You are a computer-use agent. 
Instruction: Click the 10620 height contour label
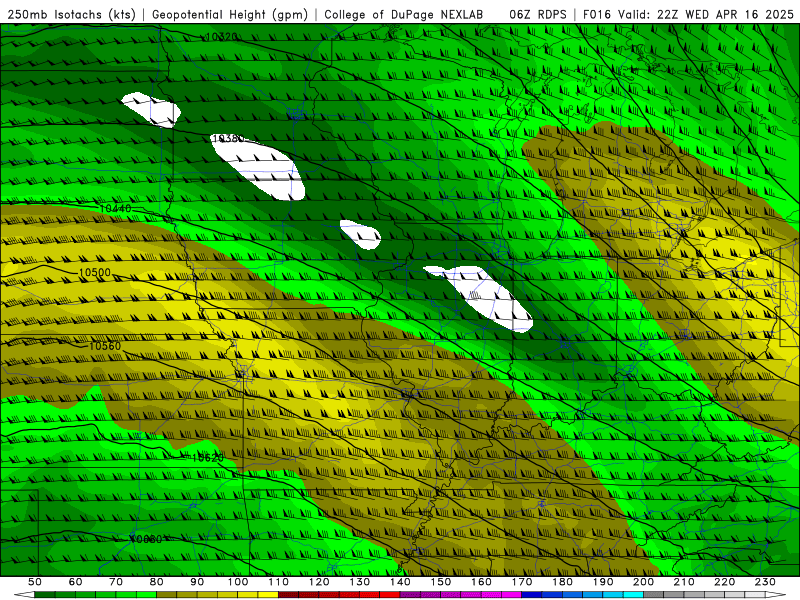[208, 458]
